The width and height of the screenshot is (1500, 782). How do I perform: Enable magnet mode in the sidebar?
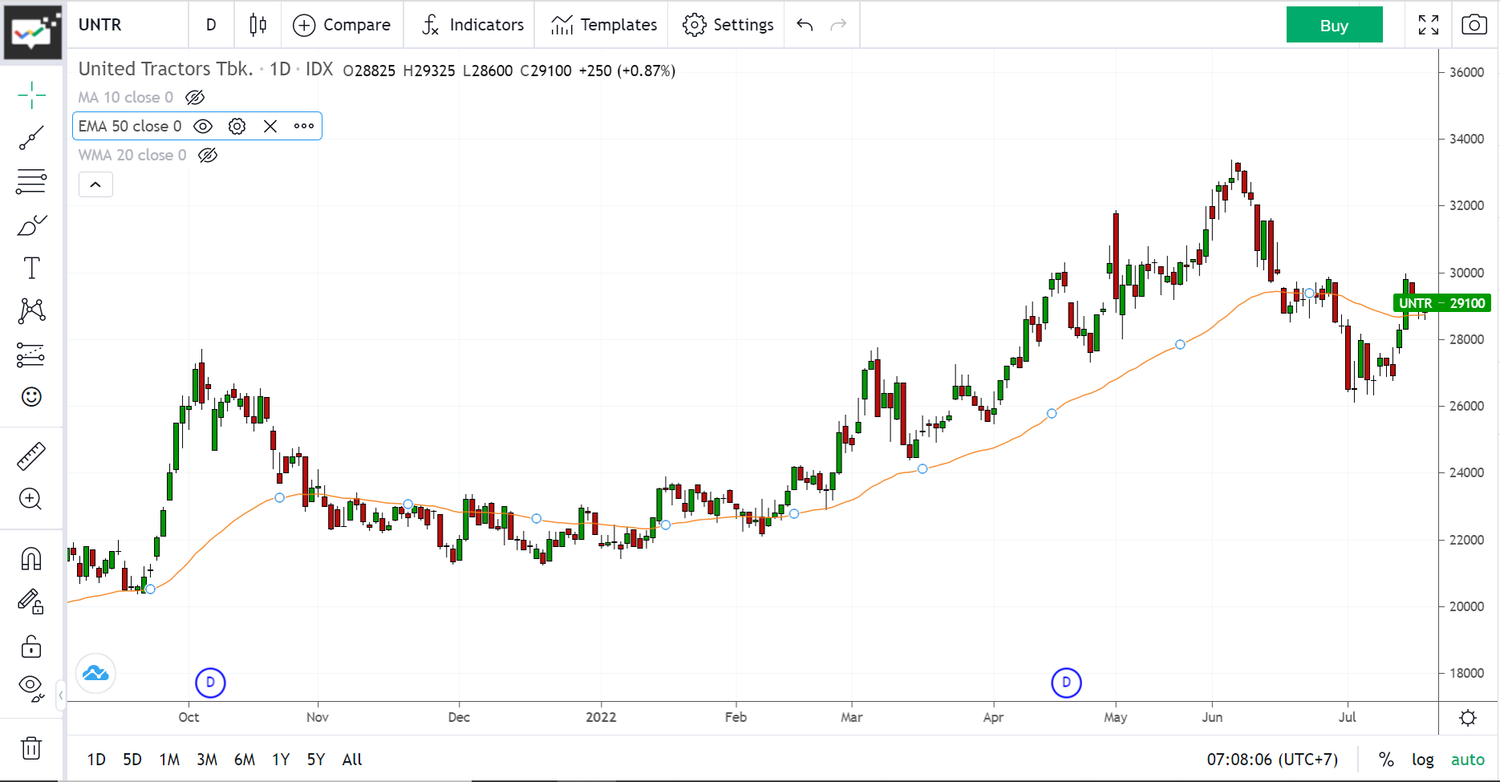click(x=30, y=559)
